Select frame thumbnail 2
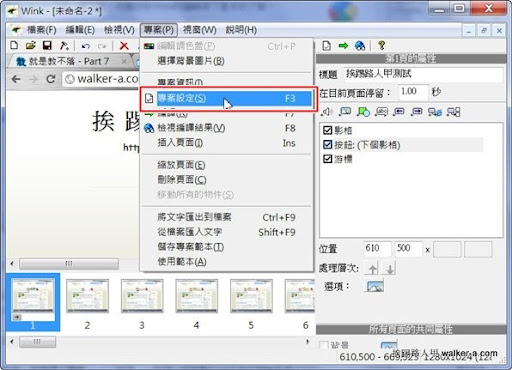The image size is (512, 370). pyautogui.click(x=87, y=296)
